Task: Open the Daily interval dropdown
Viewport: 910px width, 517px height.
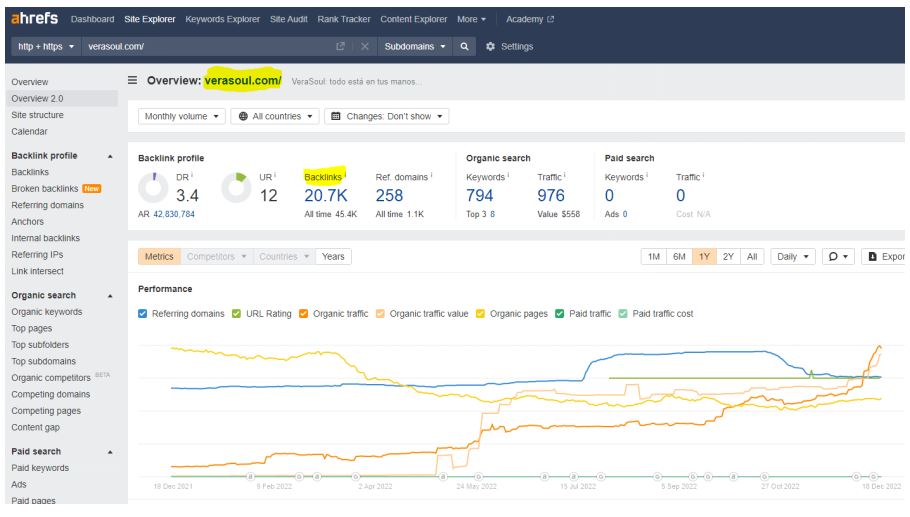Action: [x=793, y=256]
